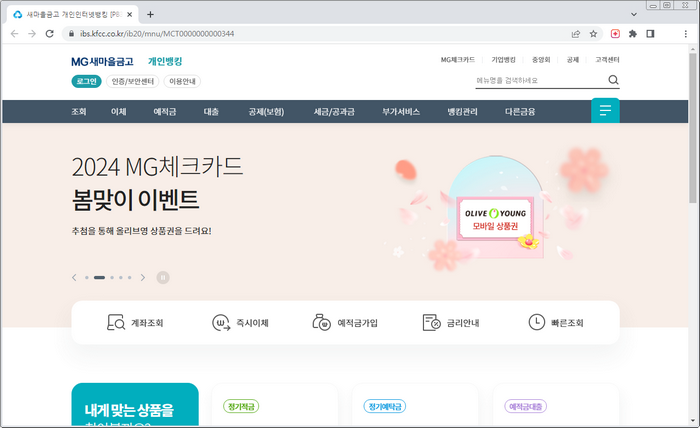This screenshot has width=700, height=428.
Task: Open the 이체 menu
Action: [119, 112]
